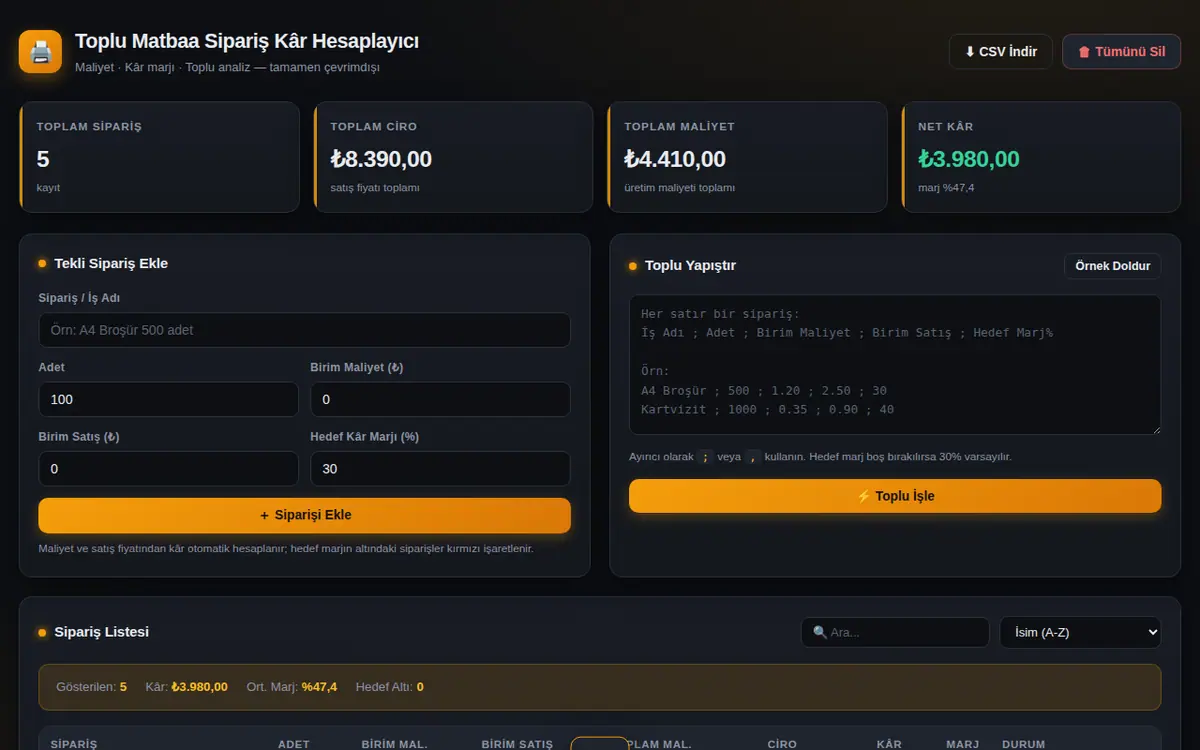Click the Toplu Yapıştır heading
Viewport: 1200px width, 750px height.
click(x=690, y=265)
